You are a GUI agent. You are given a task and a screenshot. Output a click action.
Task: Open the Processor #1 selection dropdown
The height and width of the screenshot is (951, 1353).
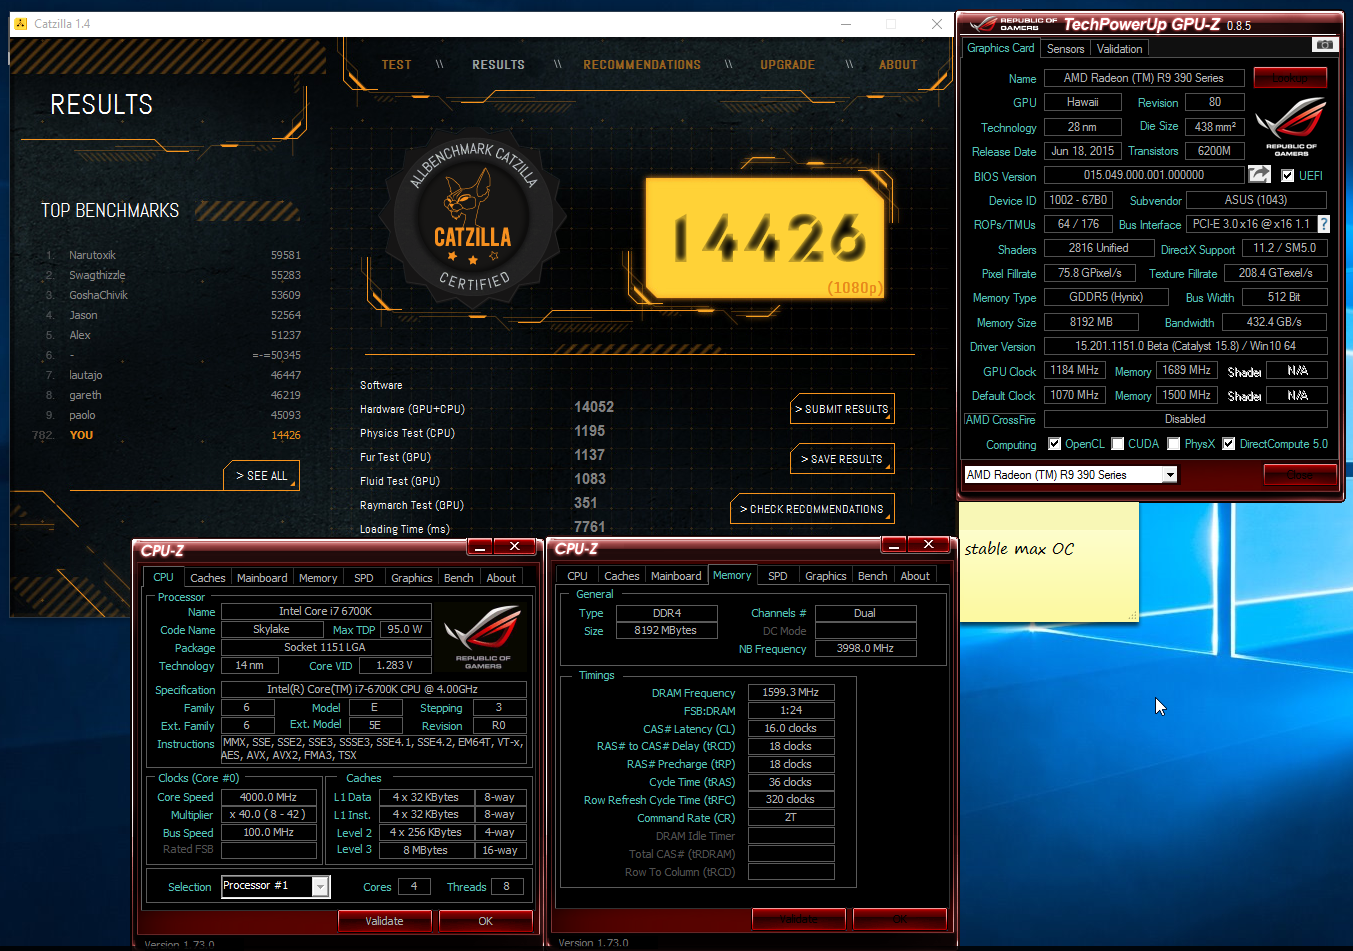320,887
